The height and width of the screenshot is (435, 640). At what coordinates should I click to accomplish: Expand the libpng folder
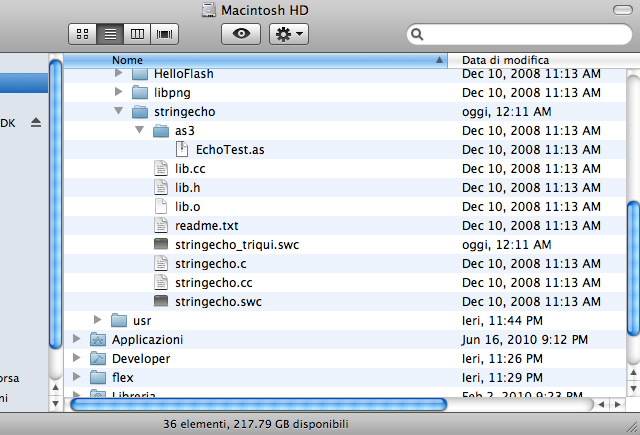119,91
